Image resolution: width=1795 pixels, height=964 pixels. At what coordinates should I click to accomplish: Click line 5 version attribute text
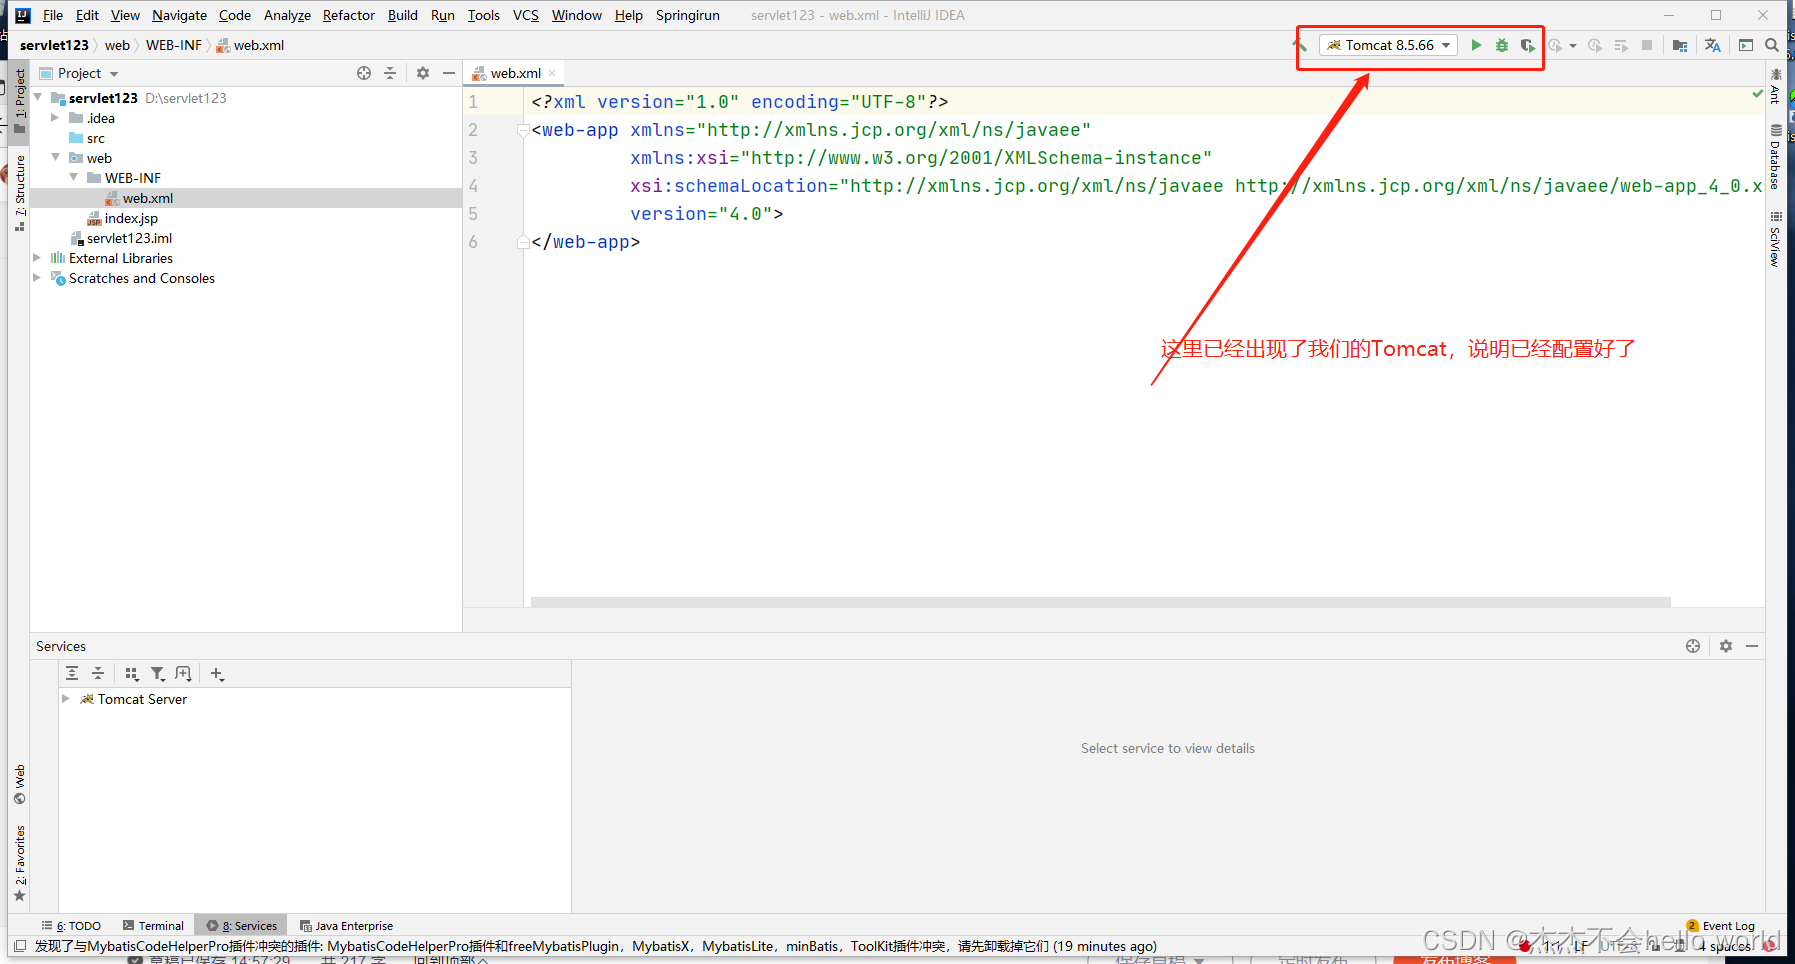tap(706, 214)
